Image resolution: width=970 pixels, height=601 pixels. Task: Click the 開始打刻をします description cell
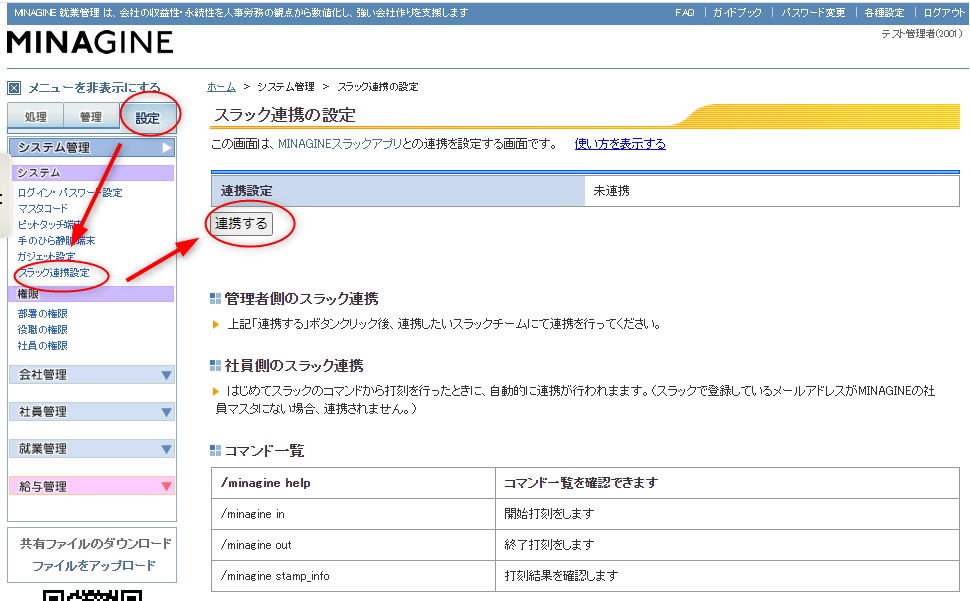pos(728,514)
